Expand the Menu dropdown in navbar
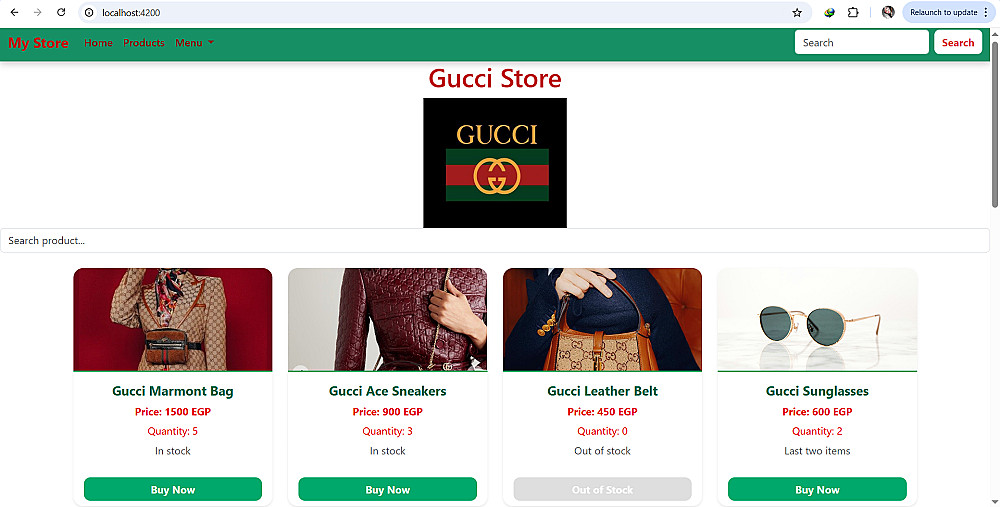Viewport: 1000px width, 507px height. (x=195, y=43)
